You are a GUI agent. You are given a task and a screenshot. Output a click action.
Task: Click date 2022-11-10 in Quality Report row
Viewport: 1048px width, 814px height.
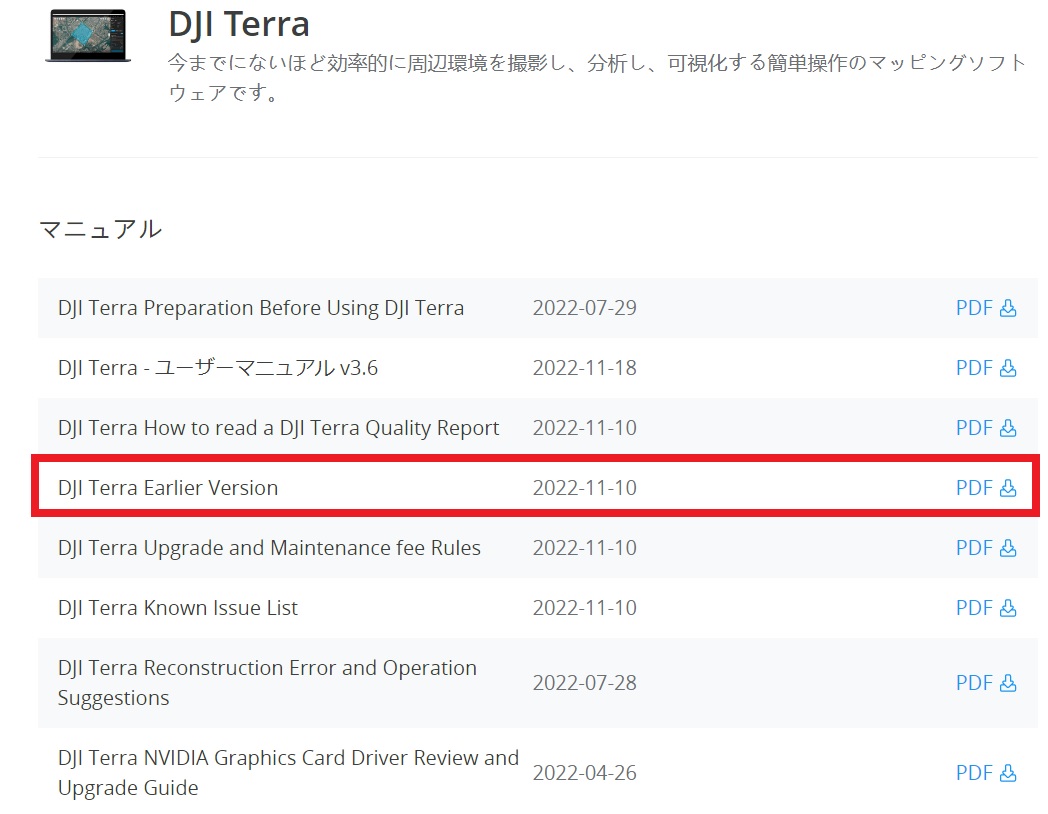[585, 428]
